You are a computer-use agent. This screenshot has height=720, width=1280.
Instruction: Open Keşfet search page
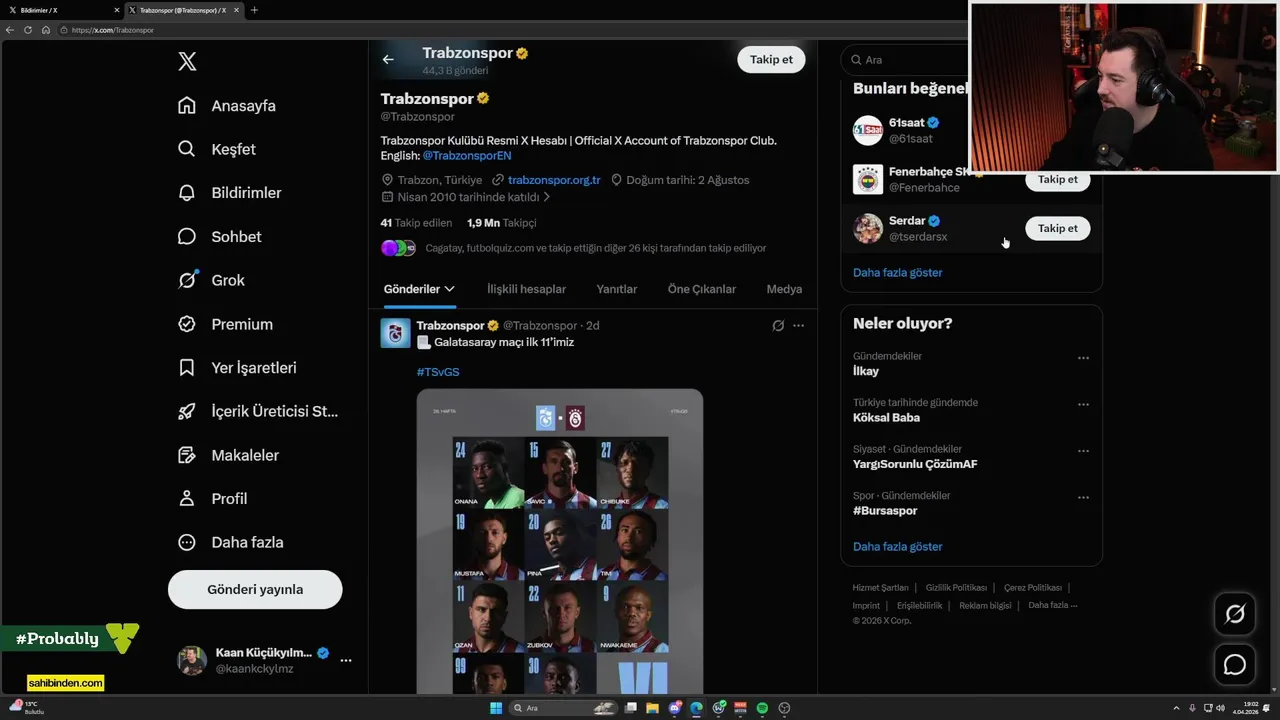[x=217, y=149]
